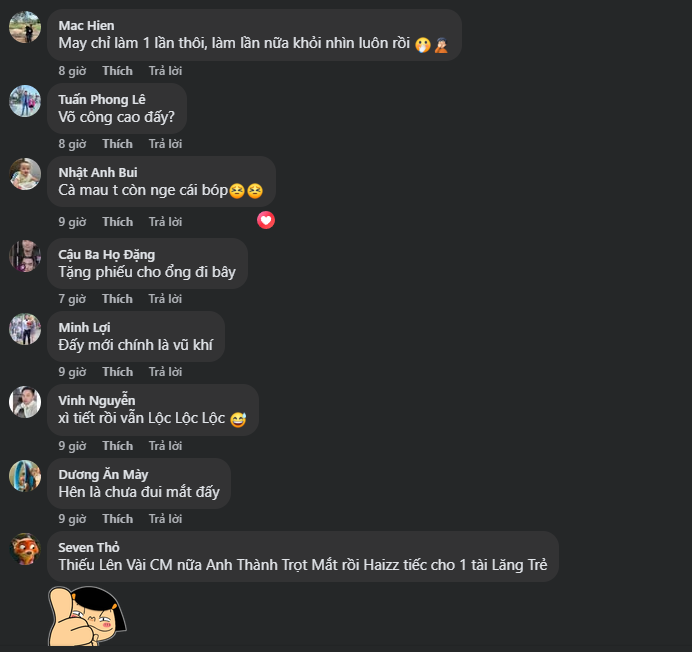Viewport: 692px width, 652px height.
Task: Open Tuấn Phong Lê's avatar
Action: [x=25, y=101]
